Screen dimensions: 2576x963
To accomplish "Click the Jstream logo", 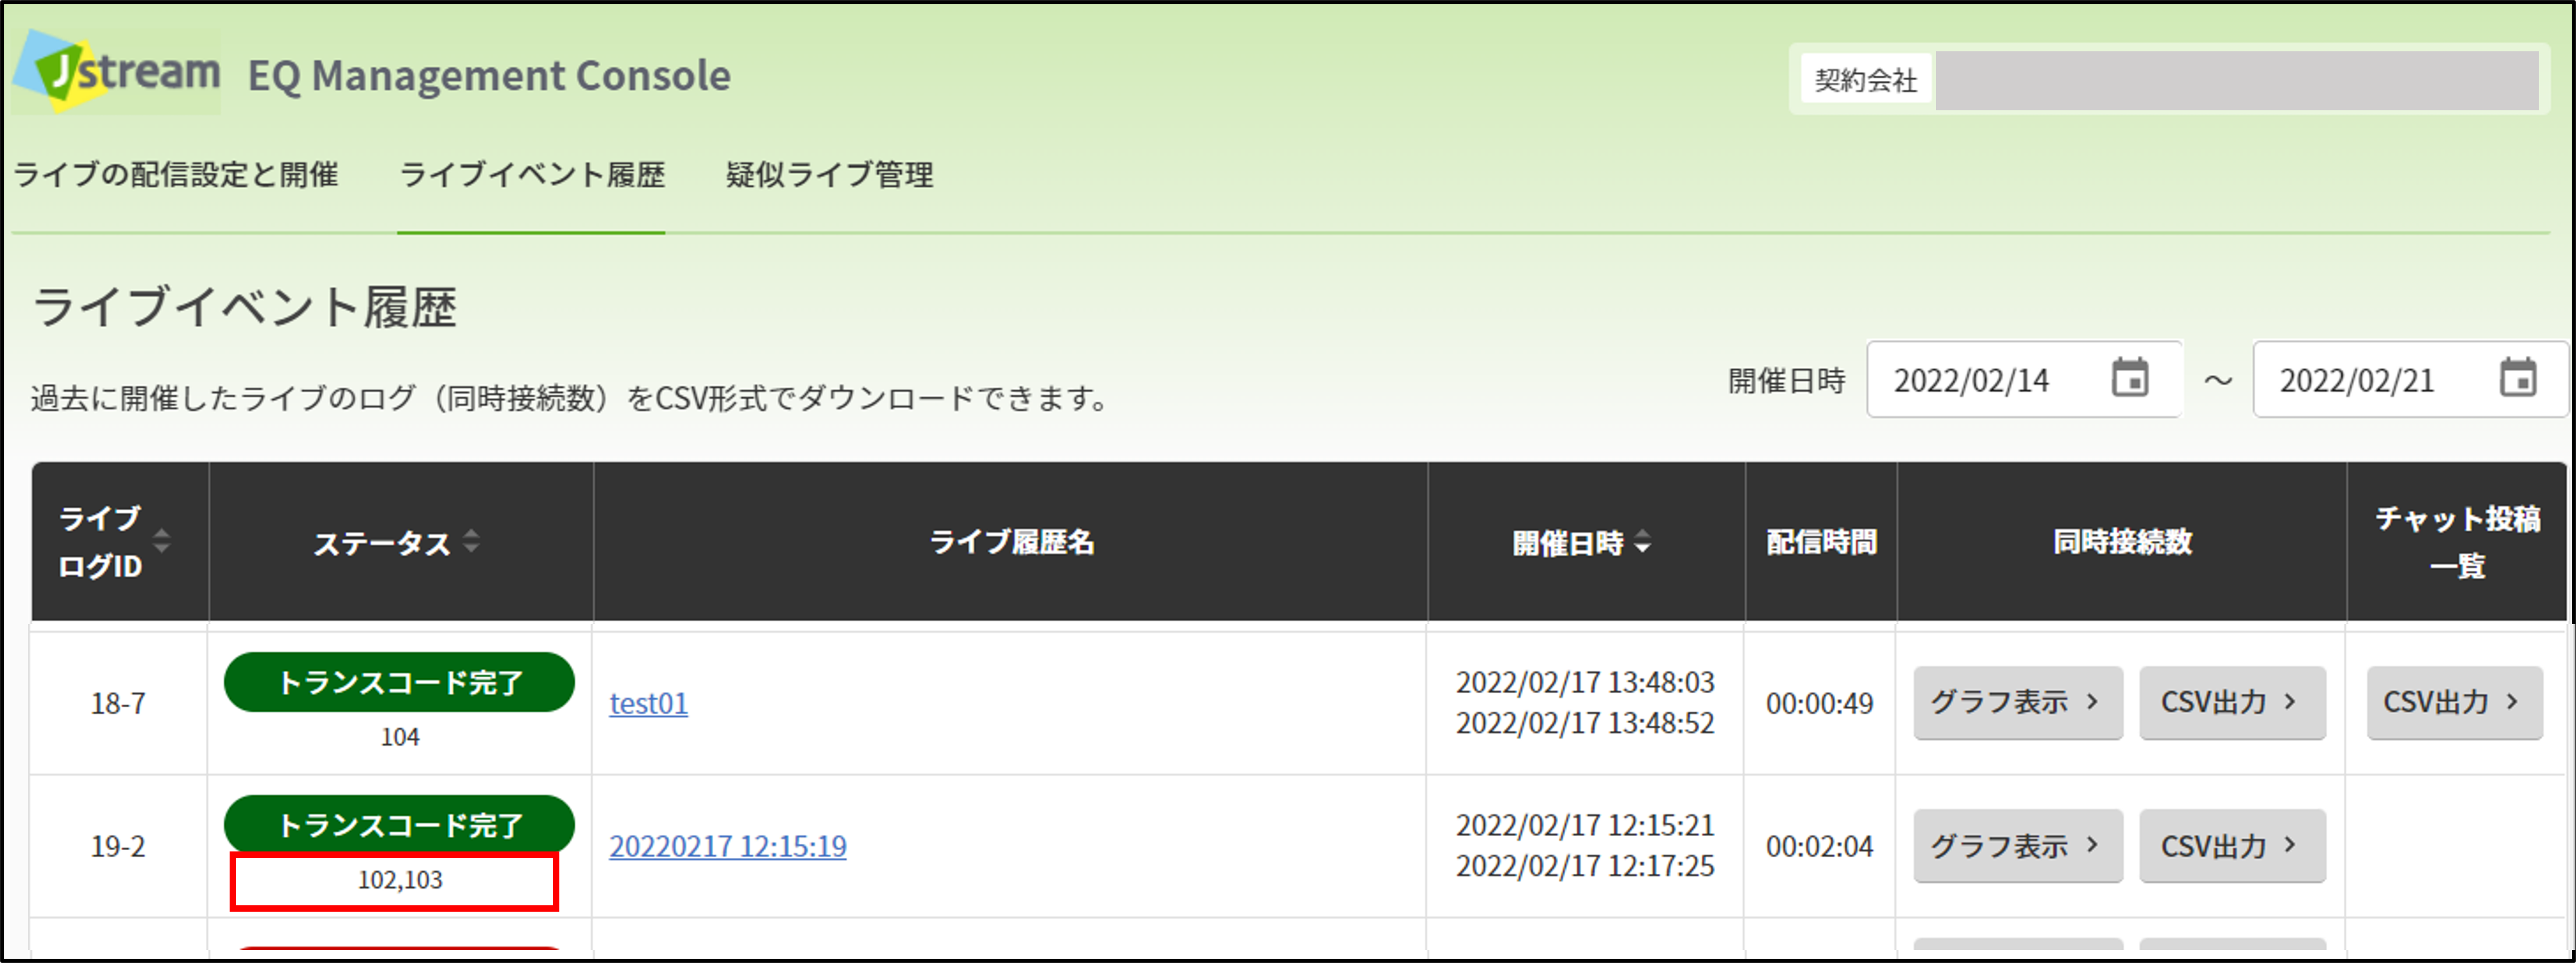I will 117,71.
